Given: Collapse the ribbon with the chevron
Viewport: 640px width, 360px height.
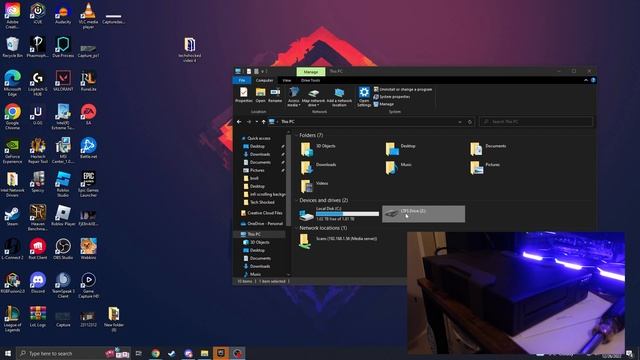Looking at the screenshot, I should pos(586,80).
